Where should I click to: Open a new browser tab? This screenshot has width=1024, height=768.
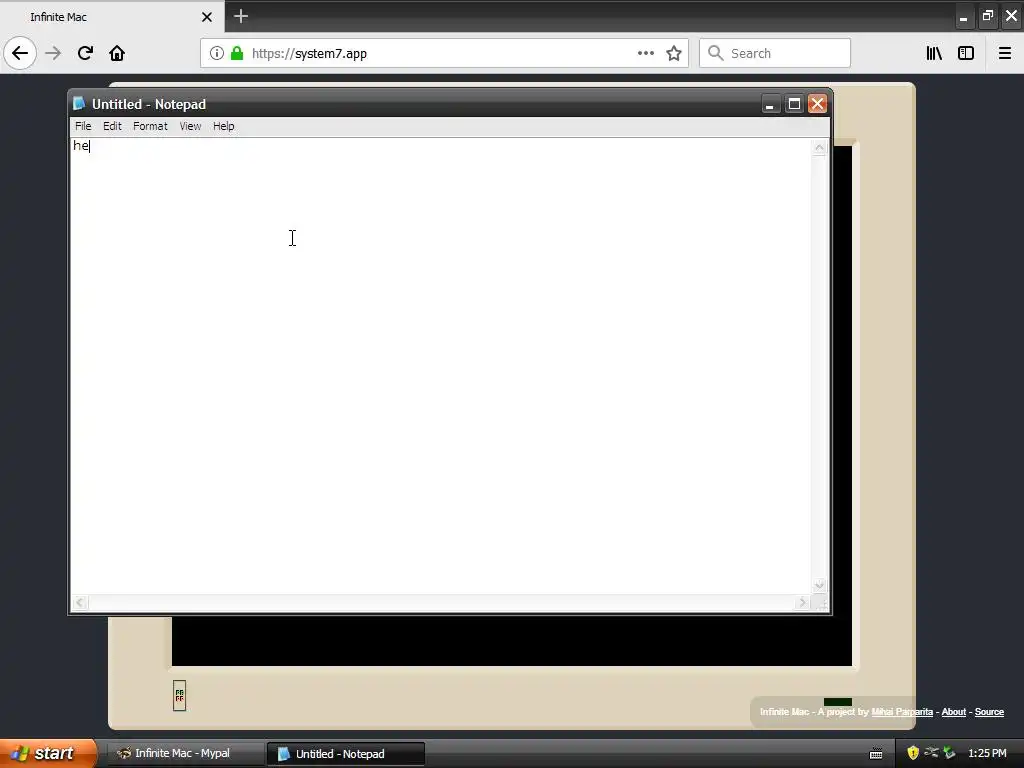pos(241,16)
